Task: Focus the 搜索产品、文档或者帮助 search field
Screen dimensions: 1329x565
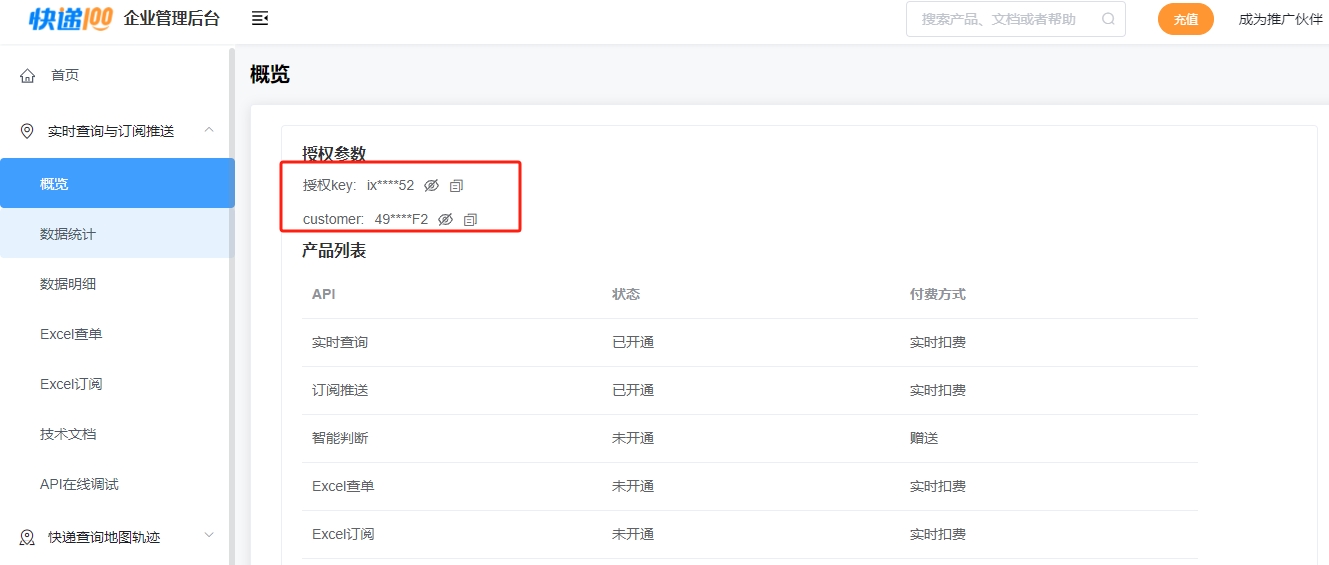Action: [1016, 19]
